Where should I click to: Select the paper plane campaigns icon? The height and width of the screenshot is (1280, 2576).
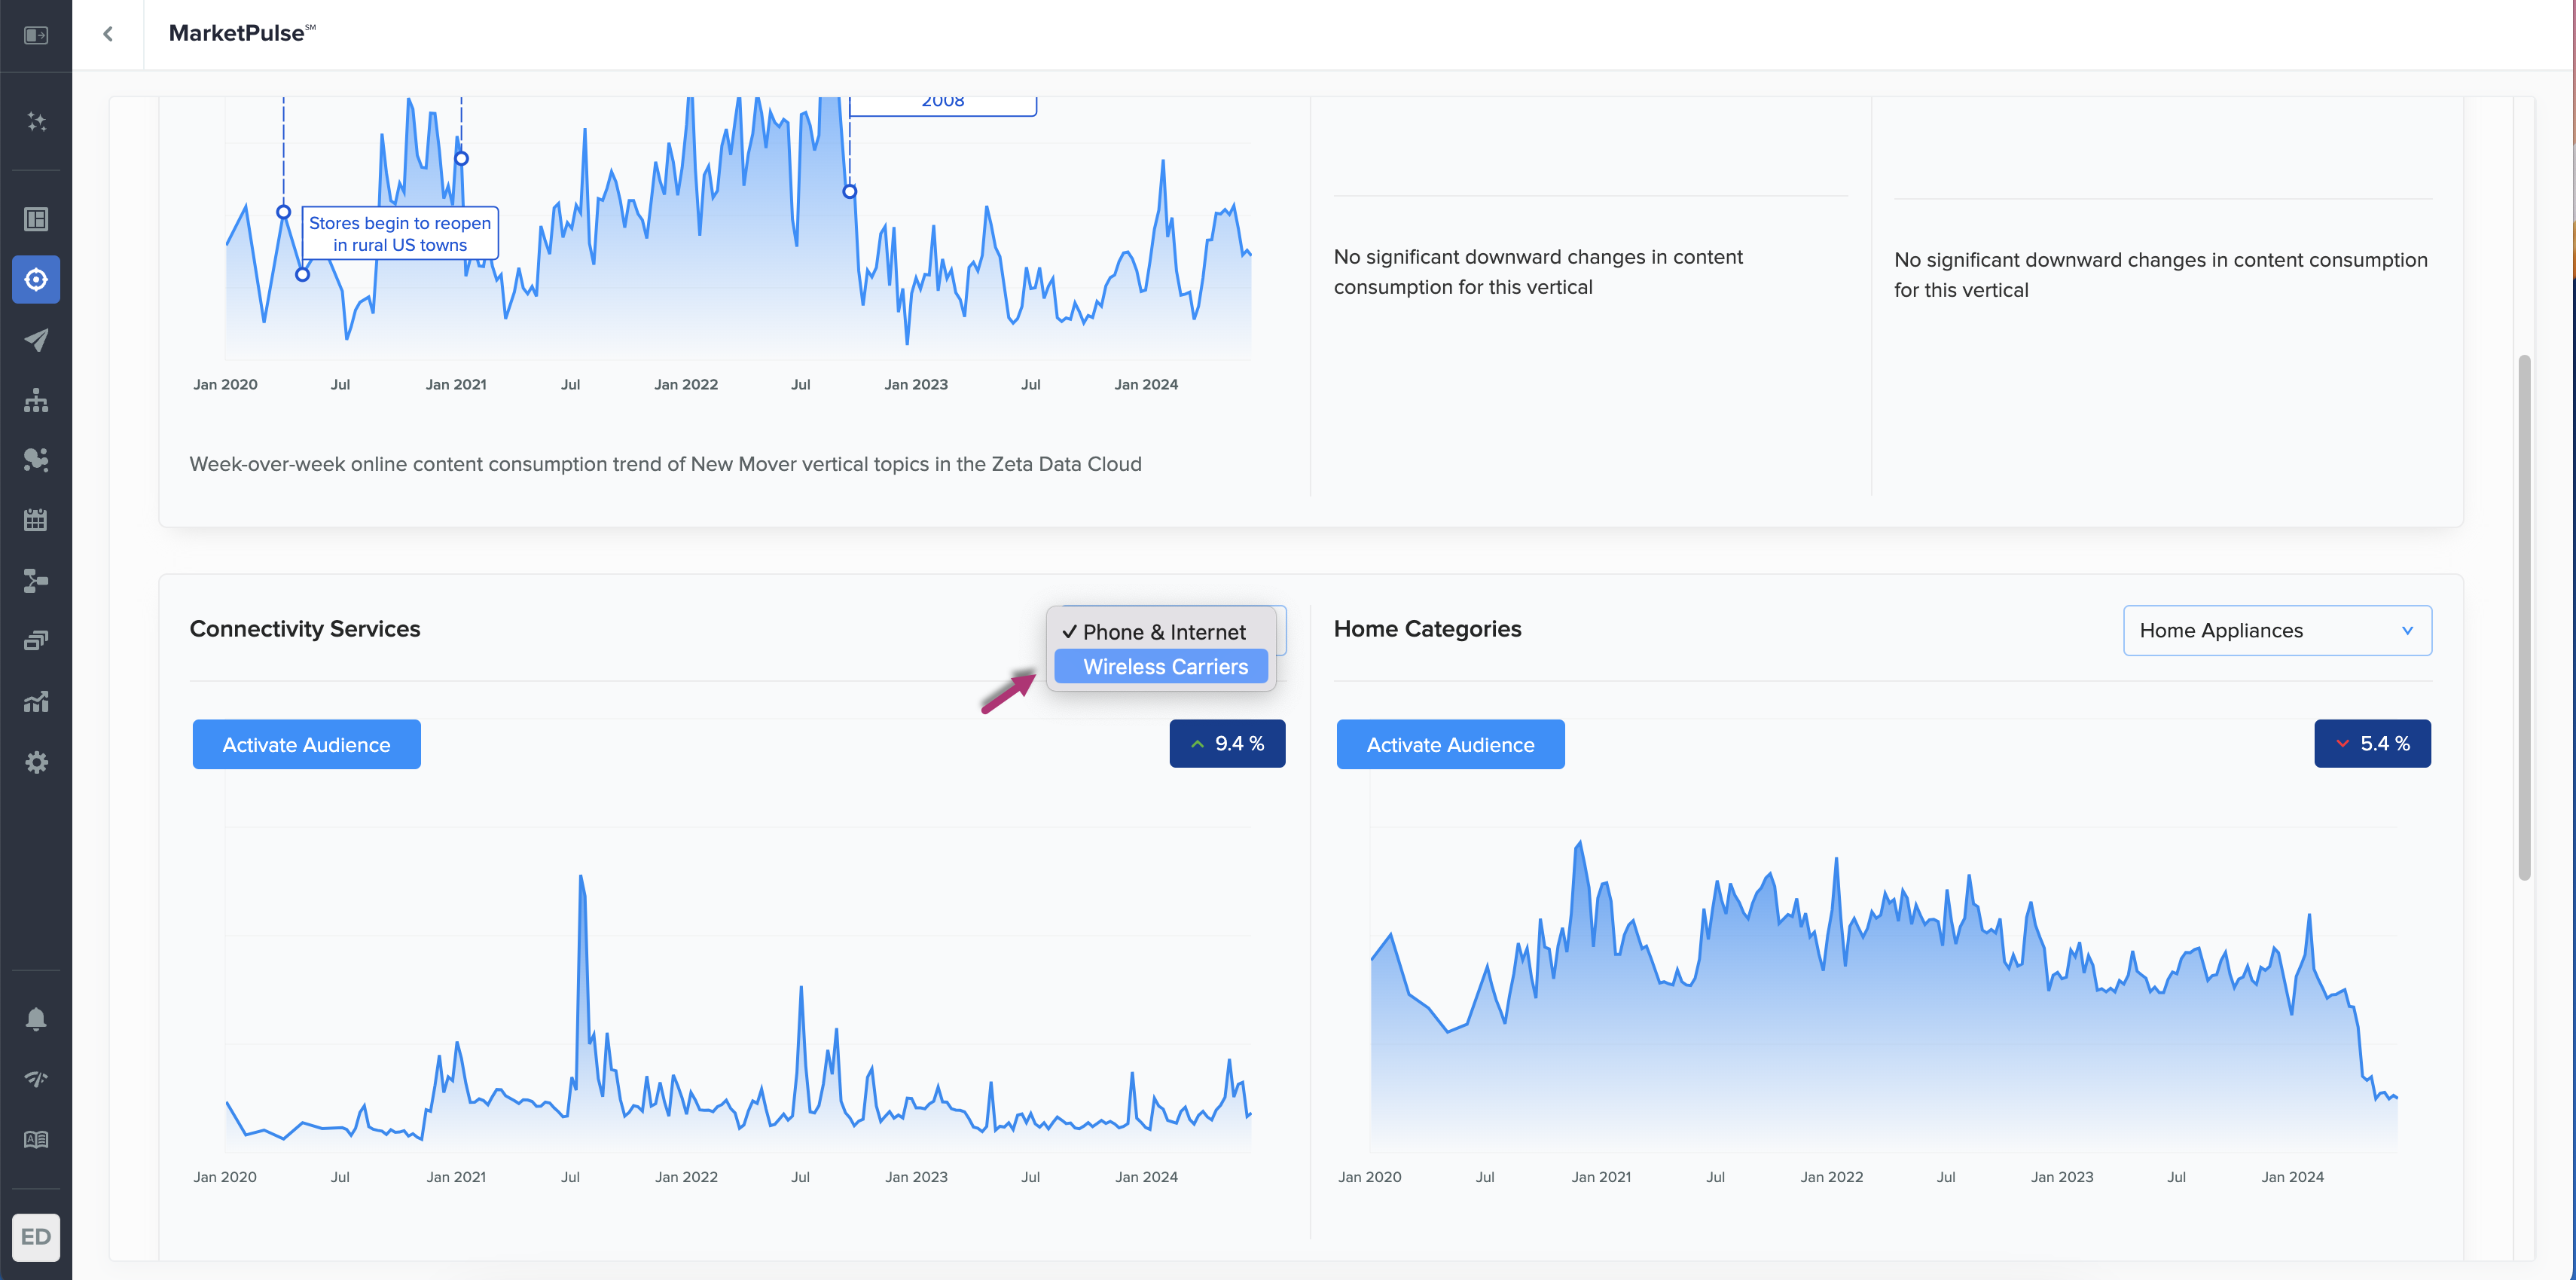(36, 340)
